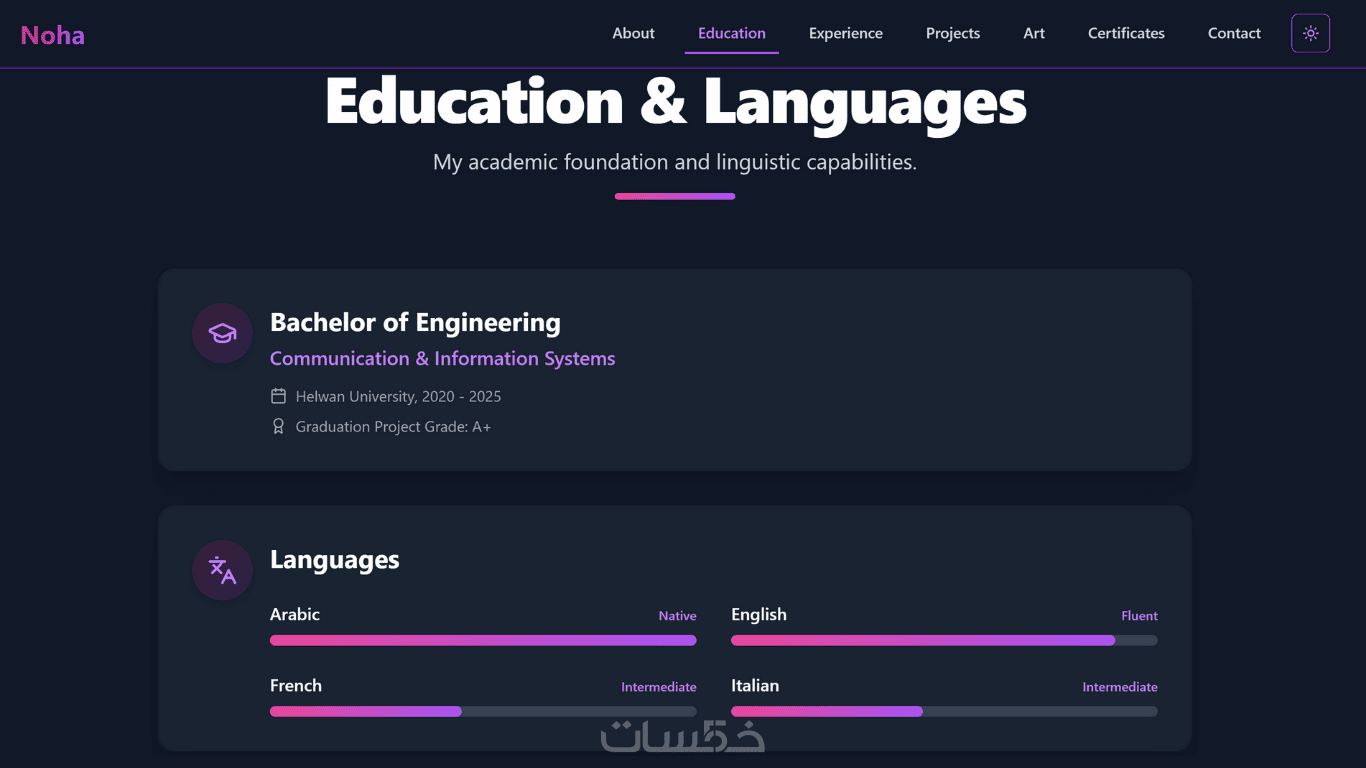
Task: Jump to the Contact section
Action: click(1234, 33)
